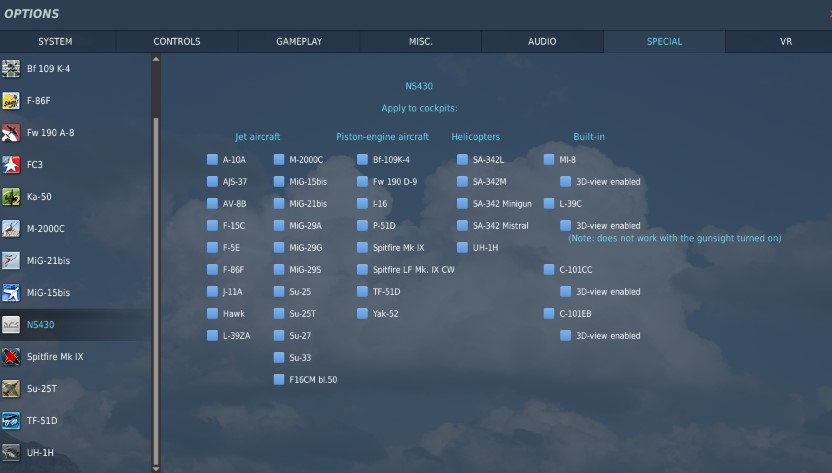
Task: Toggle the L-39ZA checkbox
Action: click(212, 336)
